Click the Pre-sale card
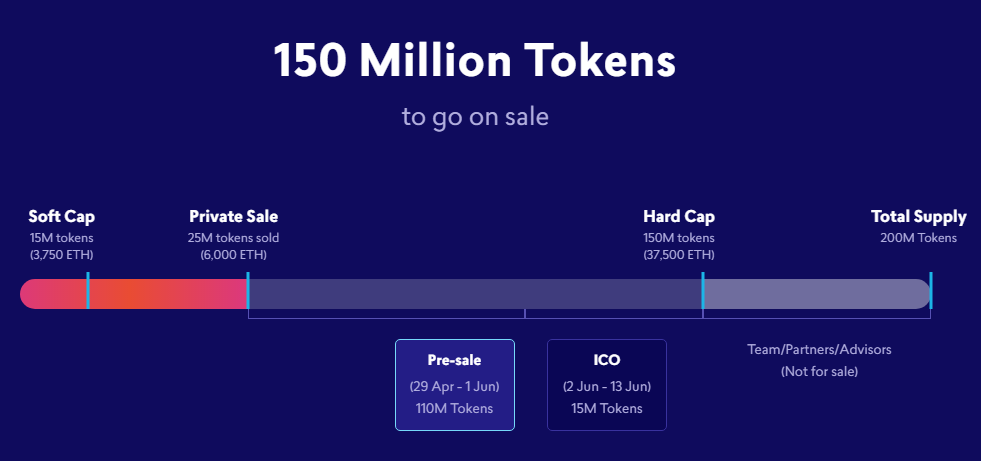 pyautogui.click(x=454, y=384)
